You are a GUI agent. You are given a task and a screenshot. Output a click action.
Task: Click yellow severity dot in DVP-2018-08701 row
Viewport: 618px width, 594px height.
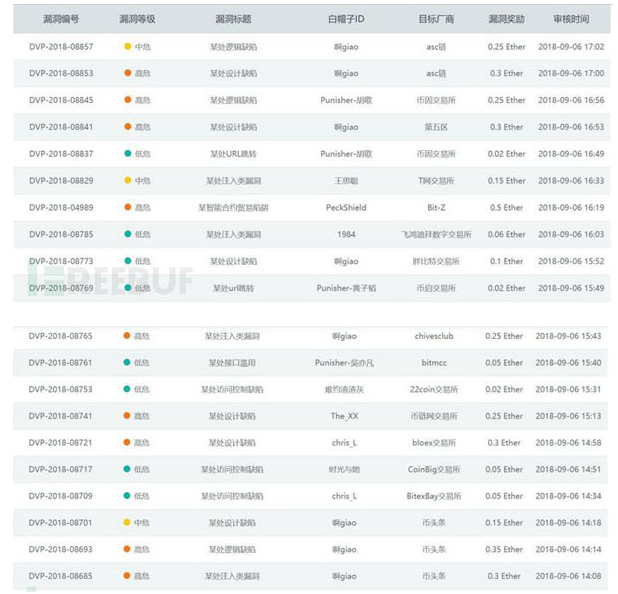pyautogui.click(x=127, y=523)
